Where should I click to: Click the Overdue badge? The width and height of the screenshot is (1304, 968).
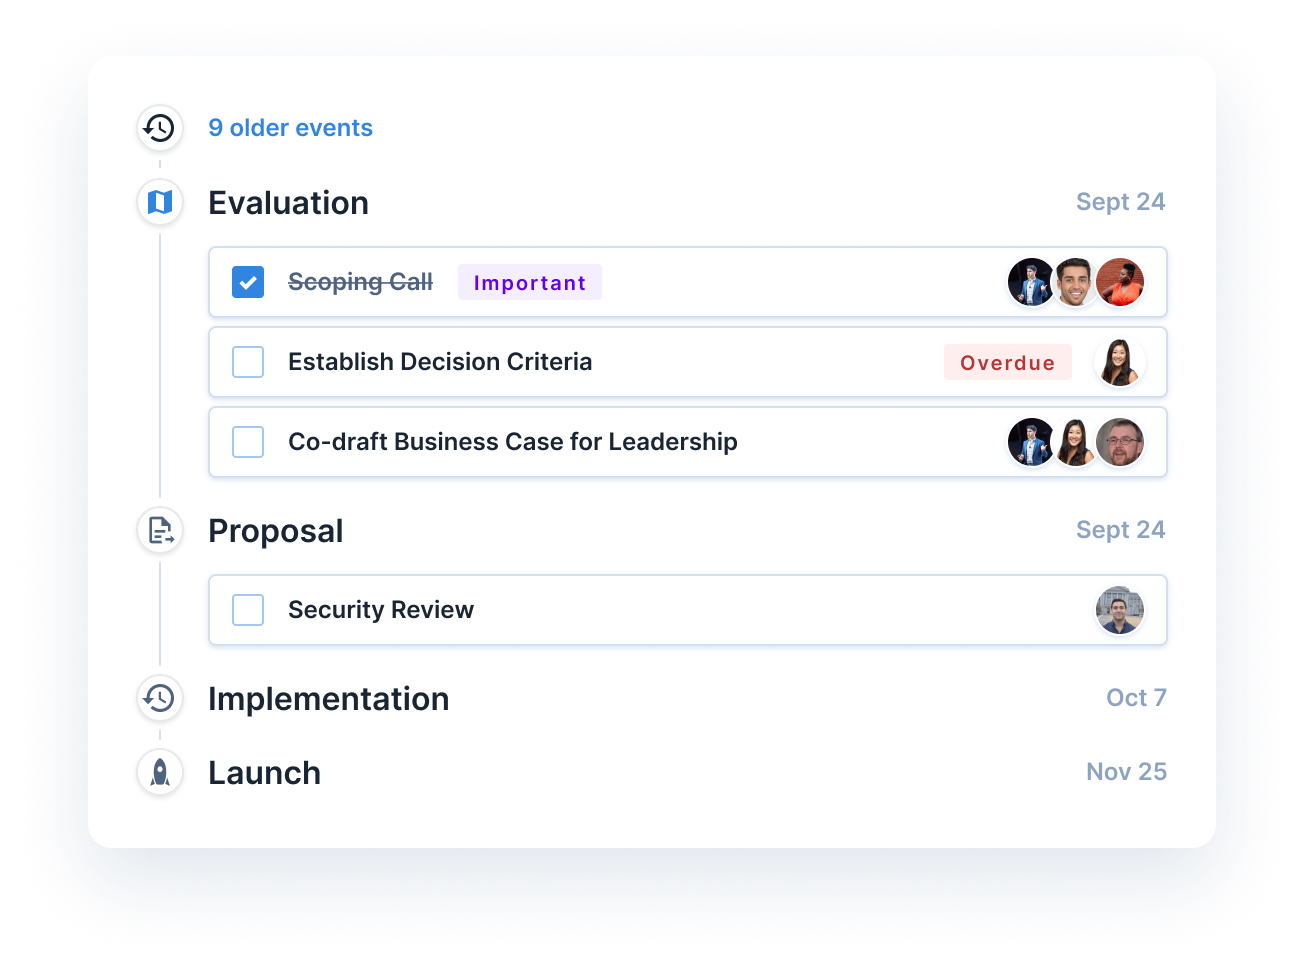(x=1007, y=363)
